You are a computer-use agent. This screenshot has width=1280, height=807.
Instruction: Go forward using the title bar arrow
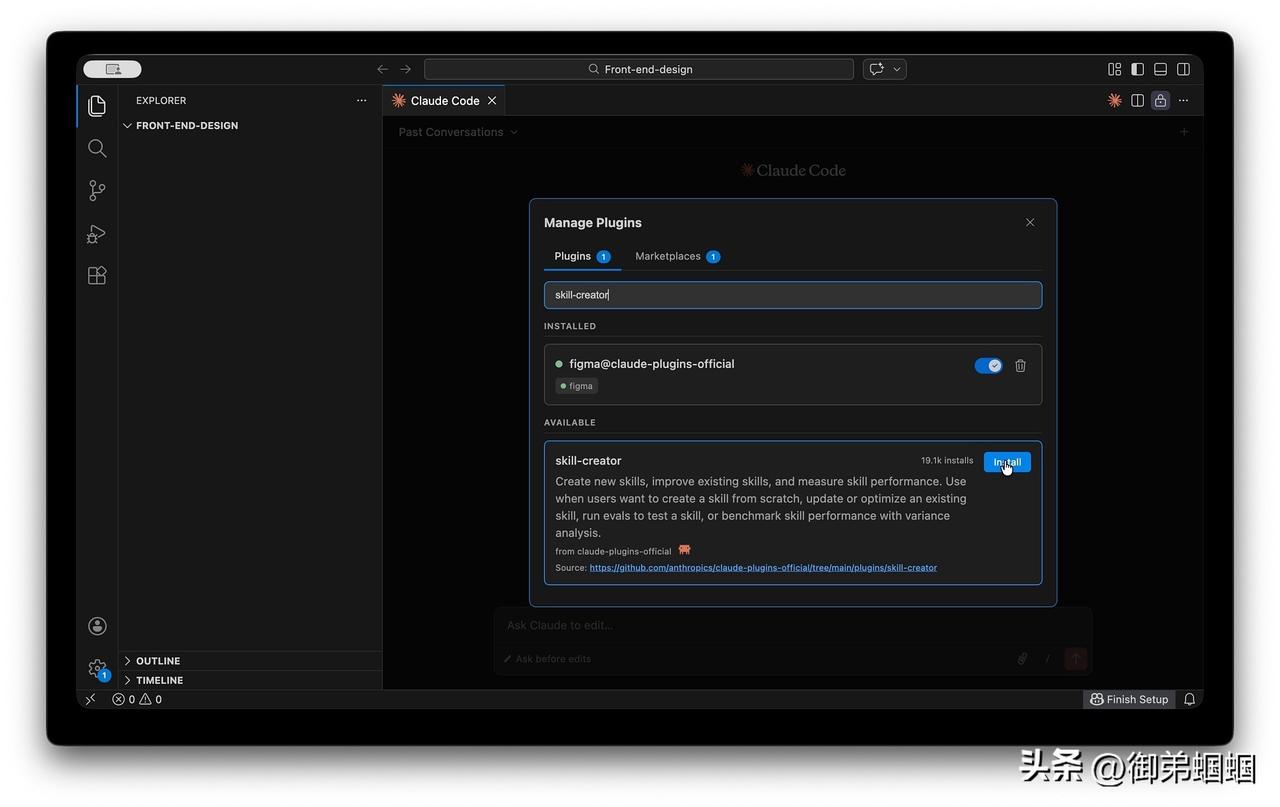coord(405,69)
